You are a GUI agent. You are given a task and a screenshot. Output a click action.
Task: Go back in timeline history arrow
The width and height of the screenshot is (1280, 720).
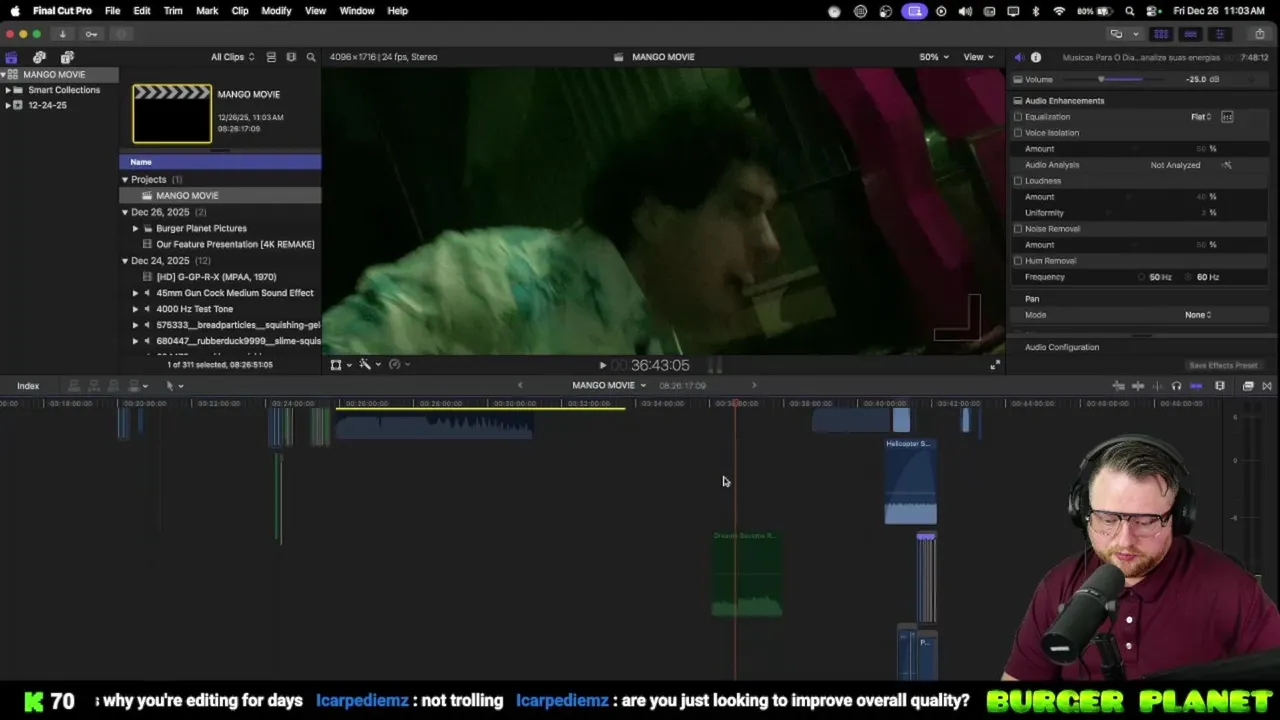pyautogui.click(x=519, y=386)
